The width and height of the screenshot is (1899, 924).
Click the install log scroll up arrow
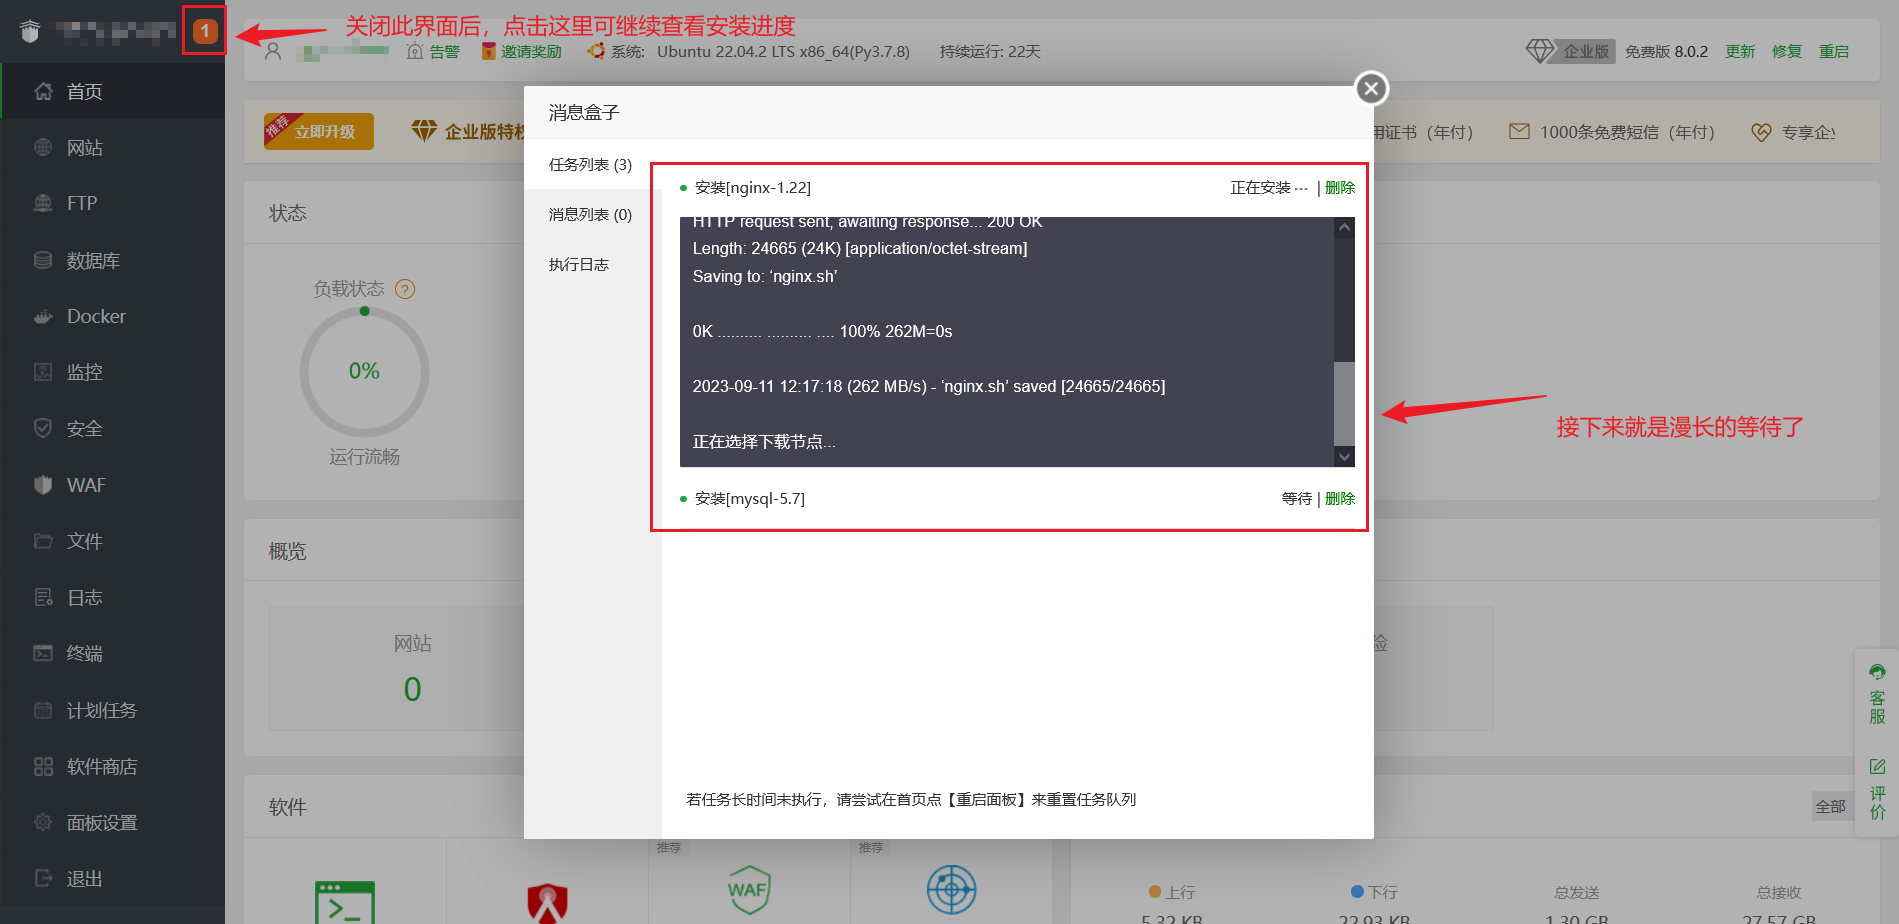tap(1344, 227)
